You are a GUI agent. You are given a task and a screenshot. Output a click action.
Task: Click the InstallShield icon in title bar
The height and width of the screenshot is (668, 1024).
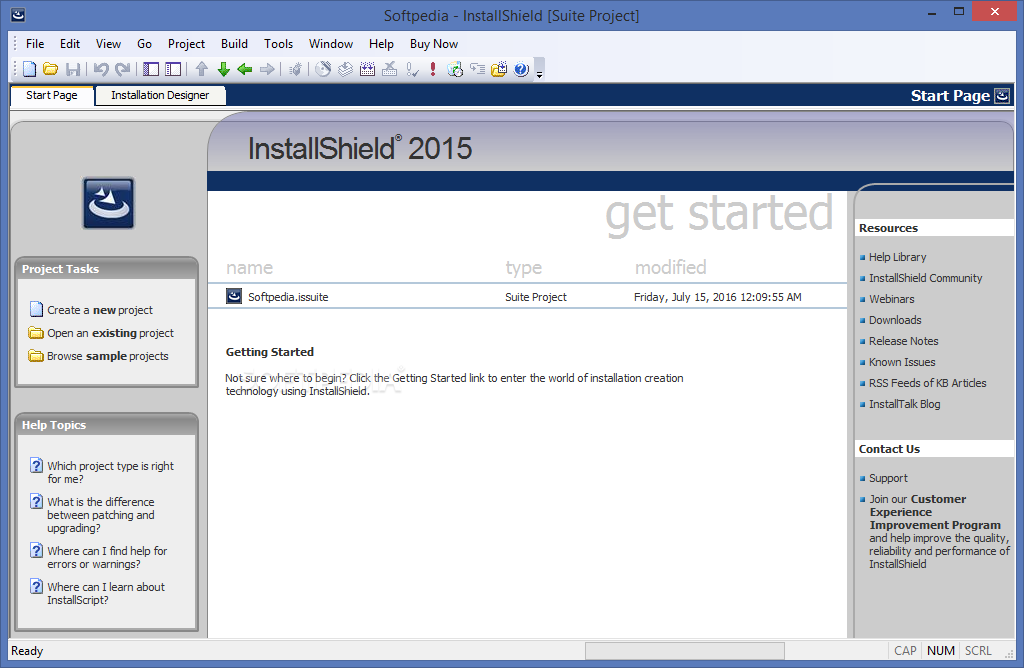(18, 14)
